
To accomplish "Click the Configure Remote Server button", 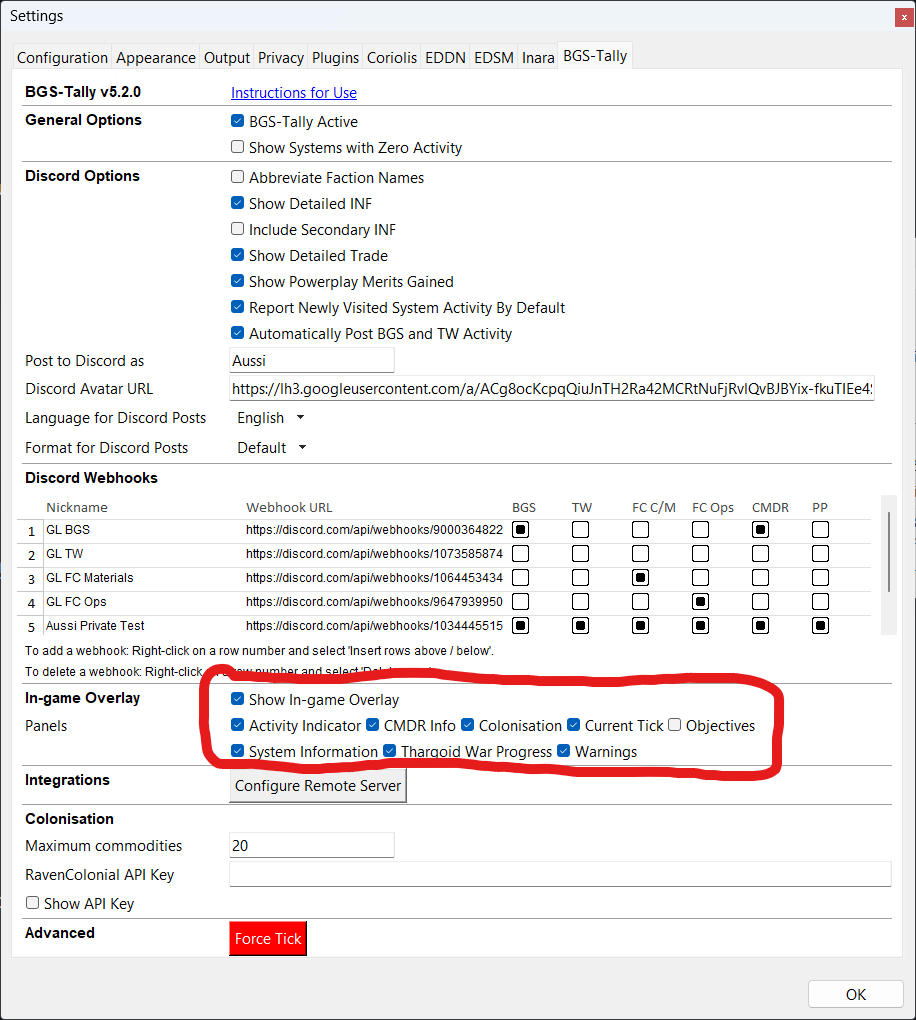I will (317, 786).
